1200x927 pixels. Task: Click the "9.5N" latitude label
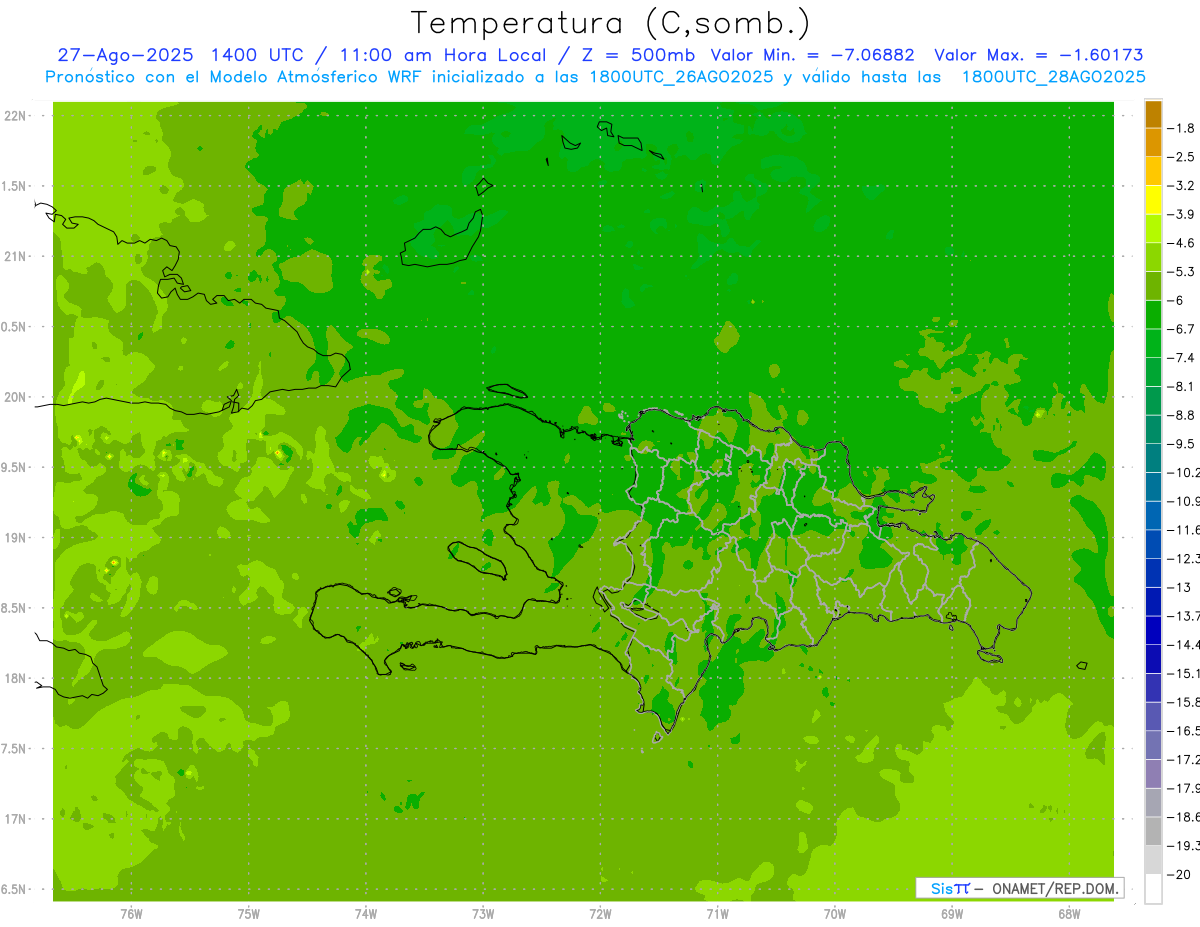point(15,467)
